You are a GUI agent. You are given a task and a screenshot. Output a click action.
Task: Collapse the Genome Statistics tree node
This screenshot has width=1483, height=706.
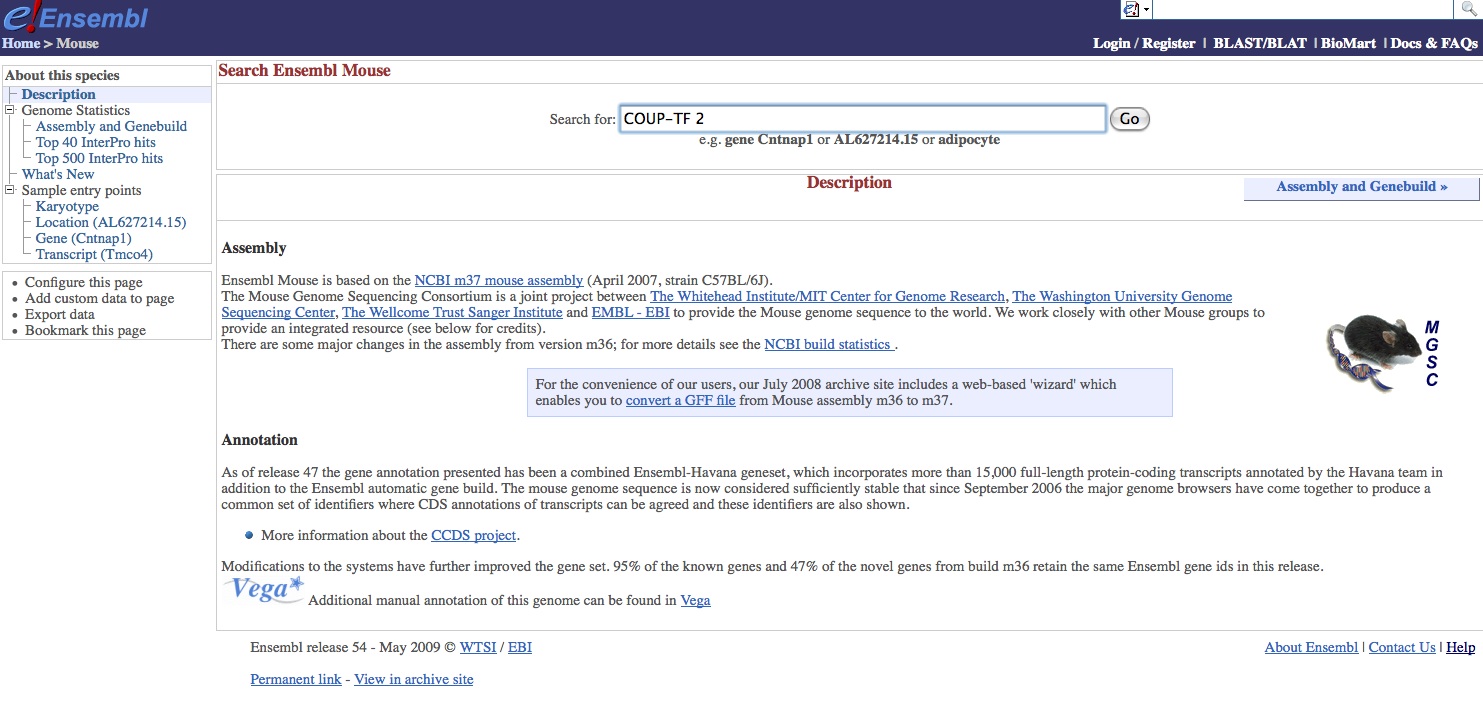(x=10, y=111)
